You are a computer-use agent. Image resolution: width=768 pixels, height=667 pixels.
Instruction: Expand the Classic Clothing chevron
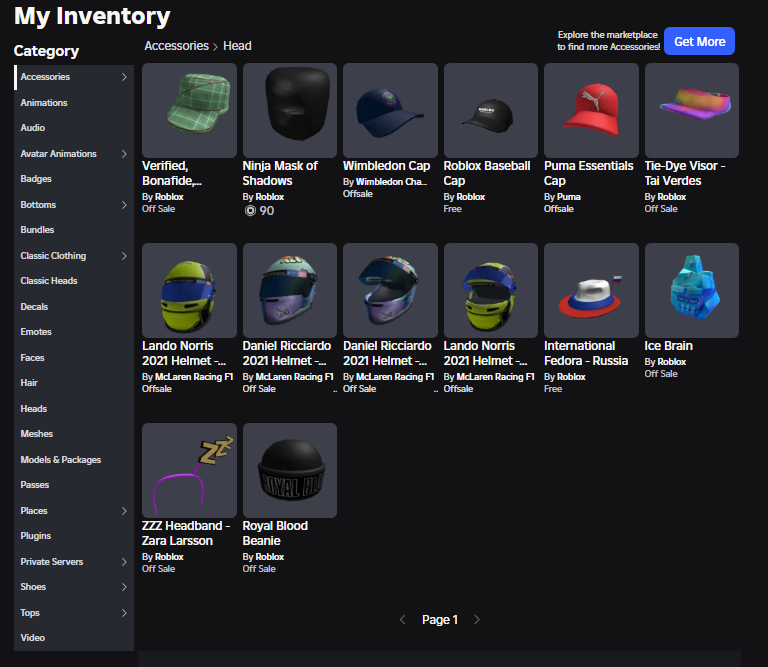coord(124,256)
